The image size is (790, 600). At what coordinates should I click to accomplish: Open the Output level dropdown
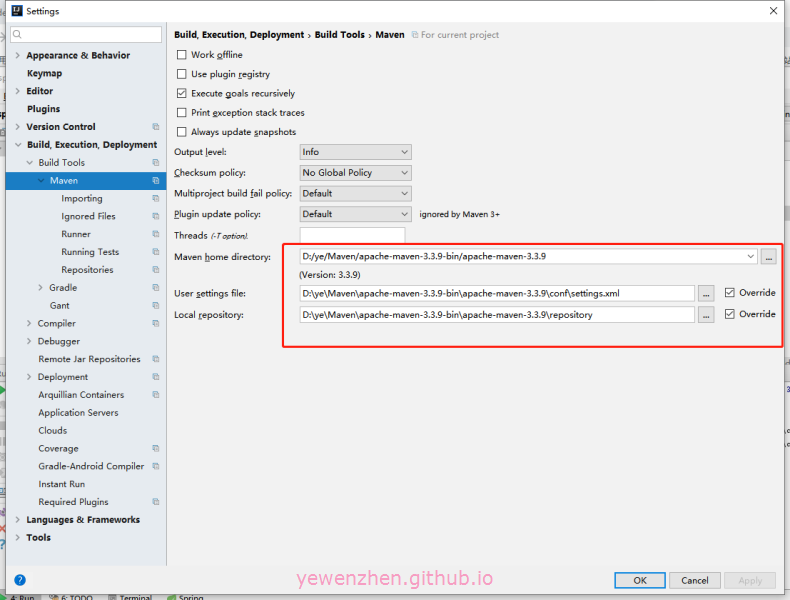[355, 152]
